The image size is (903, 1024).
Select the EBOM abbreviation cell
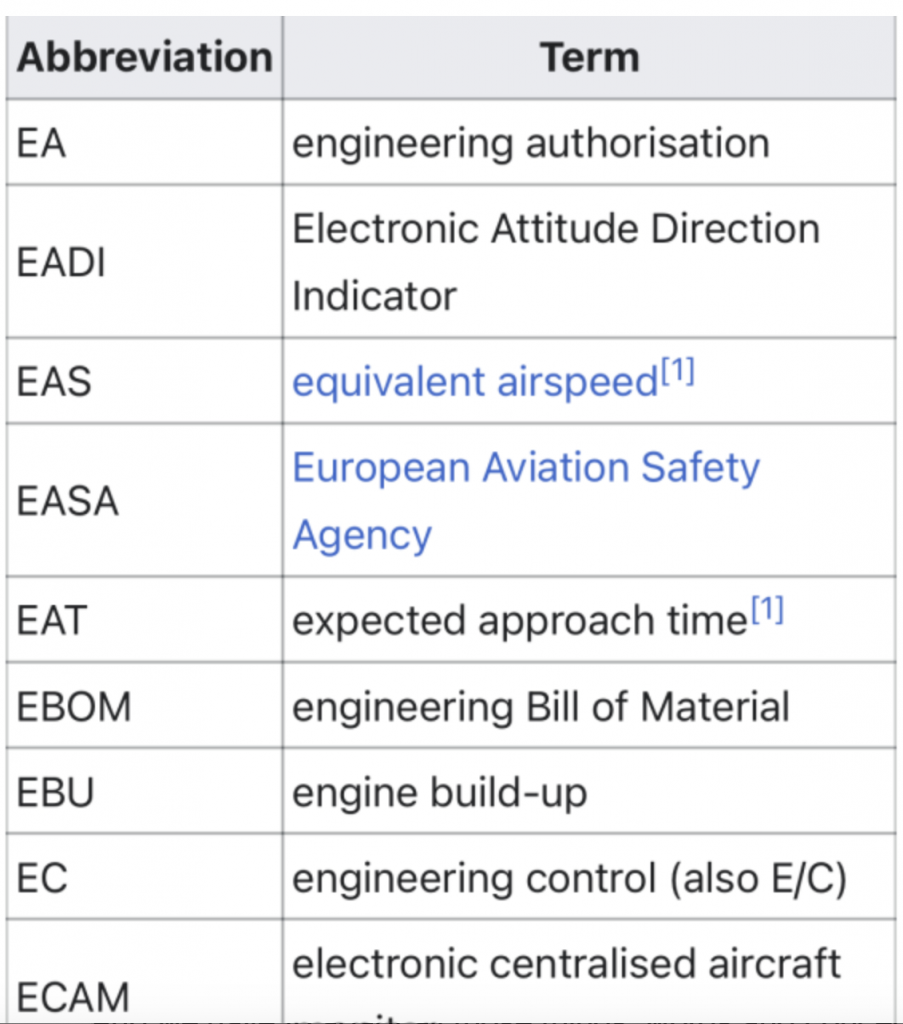144,705
